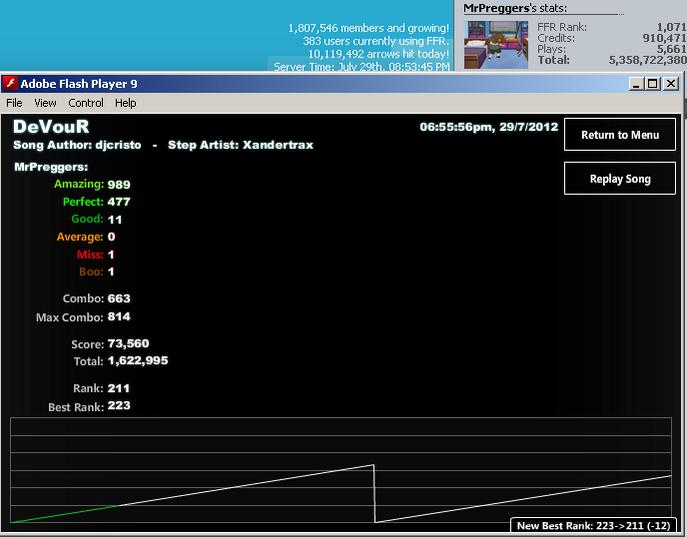Click the Return to Menu button
Image resolution: width=687 pixels, height=537 pixels.
[620, 134]
